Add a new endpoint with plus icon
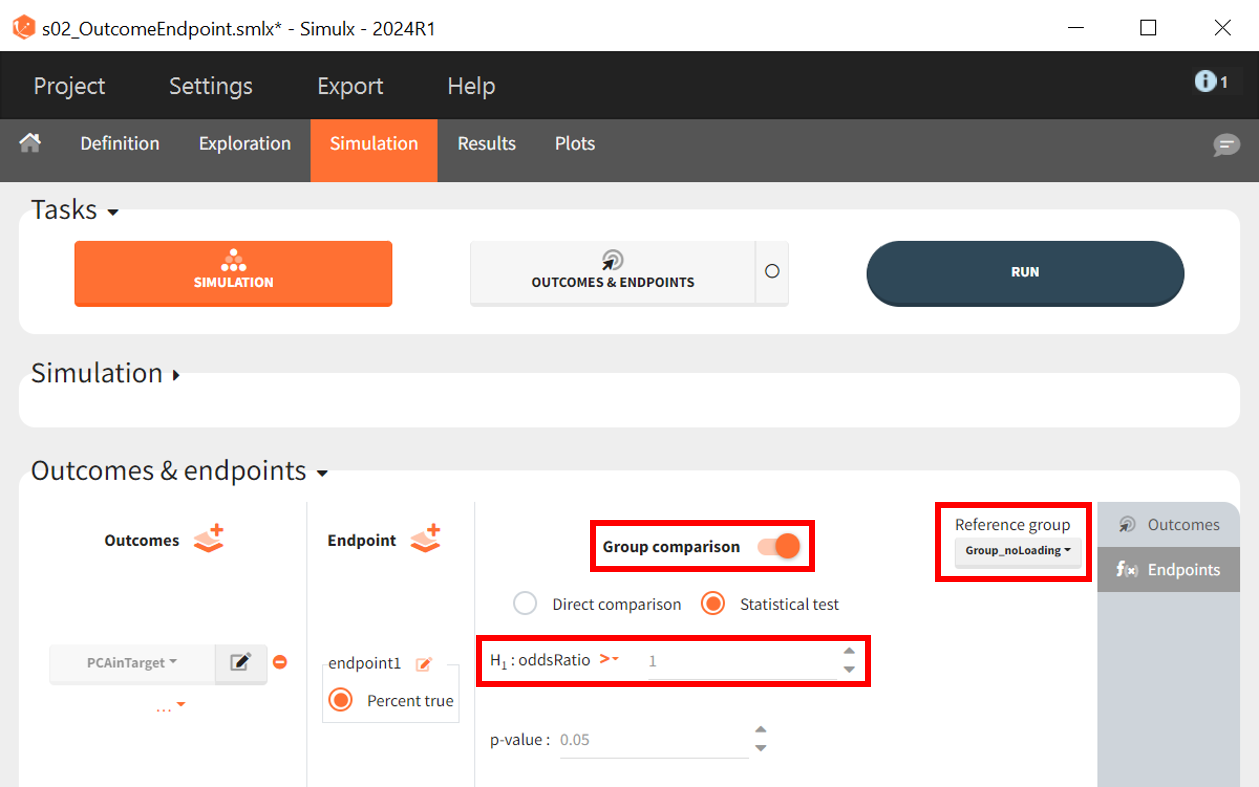Image resolution: width=1259 pixels, height=787 pixels. point(425,539)
